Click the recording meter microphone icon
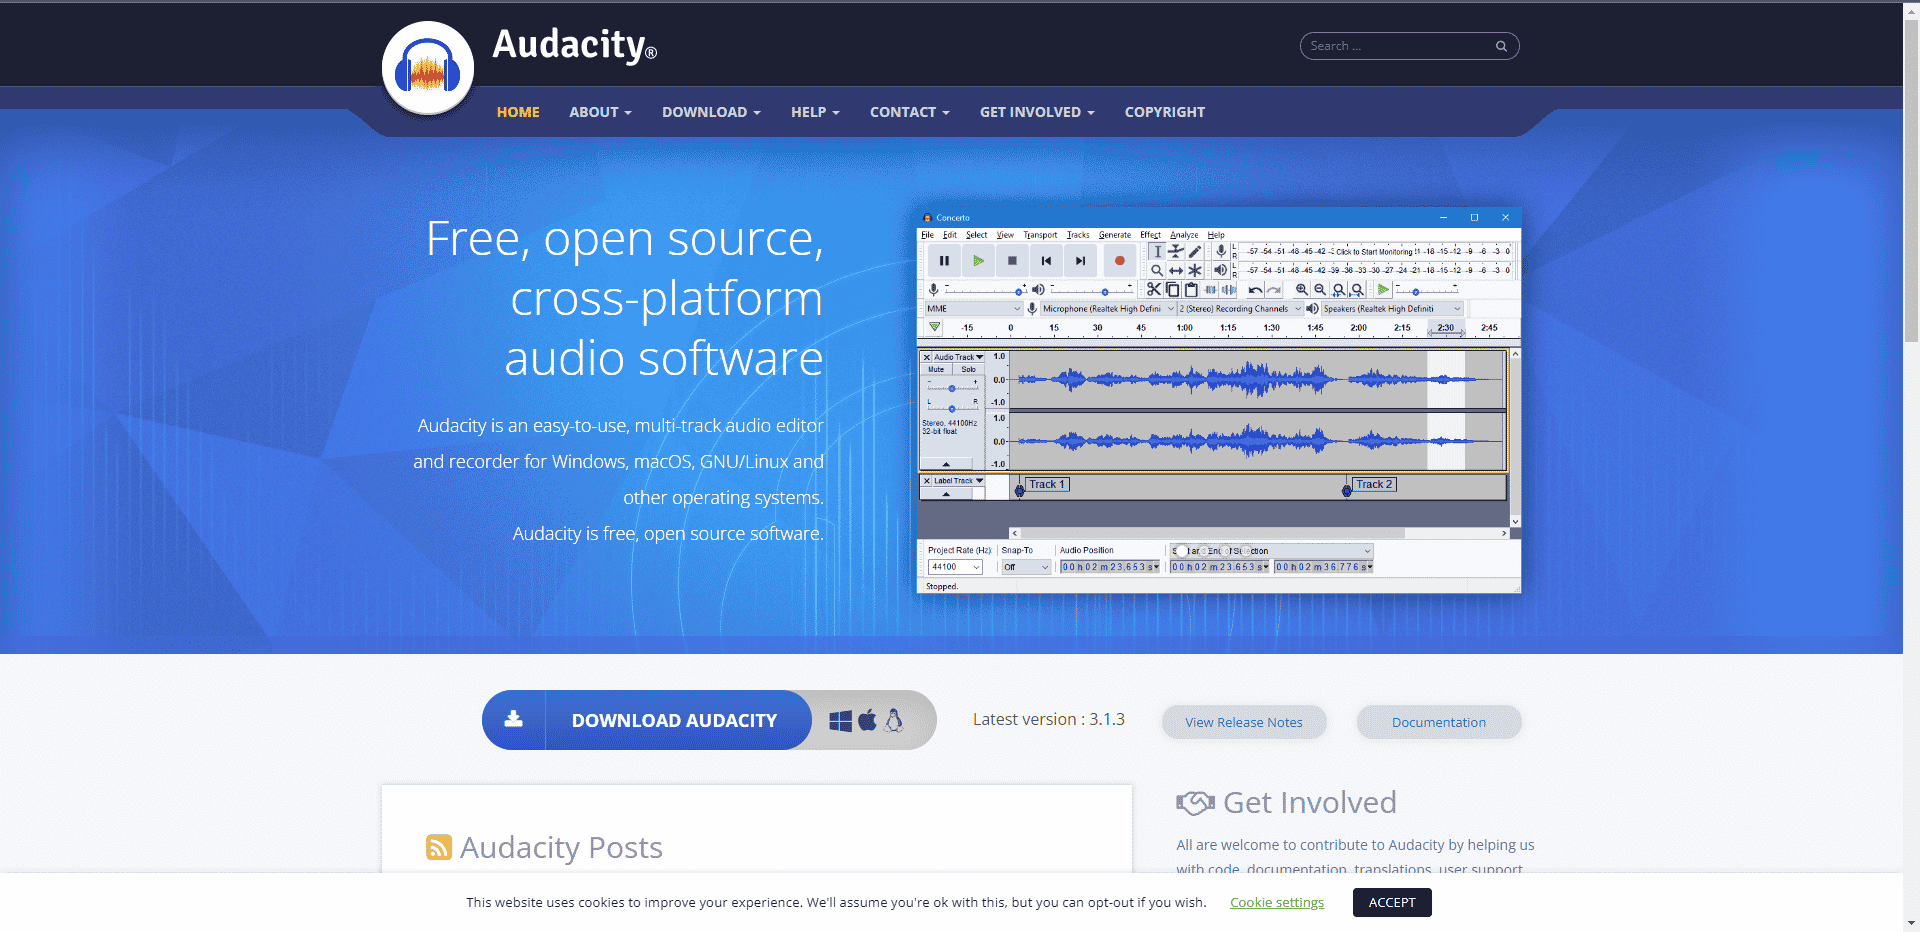This screenshot has width=1920, height=932. click(x=1221, y=252)
